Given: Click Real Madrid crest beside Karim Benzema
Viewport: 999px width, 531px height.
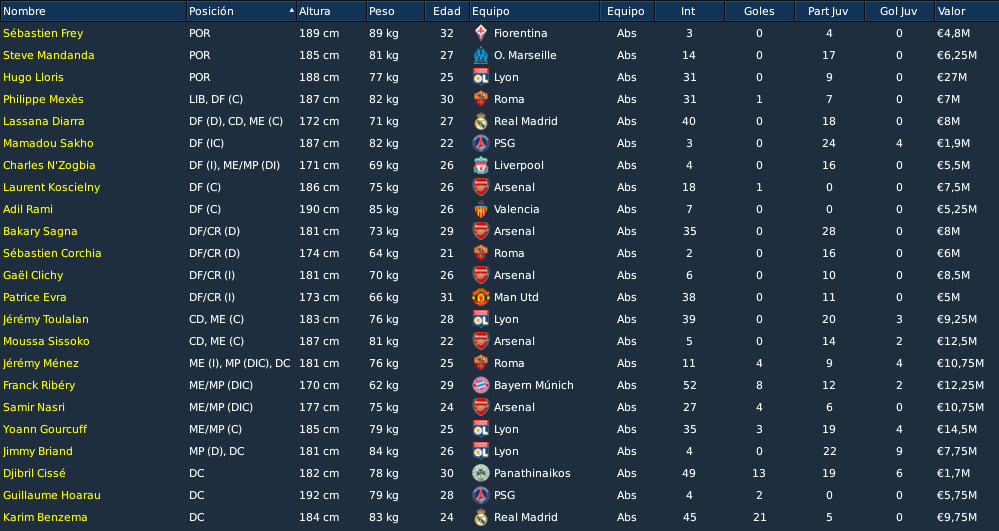Looking at the screenshot, I should click(481, 518).
